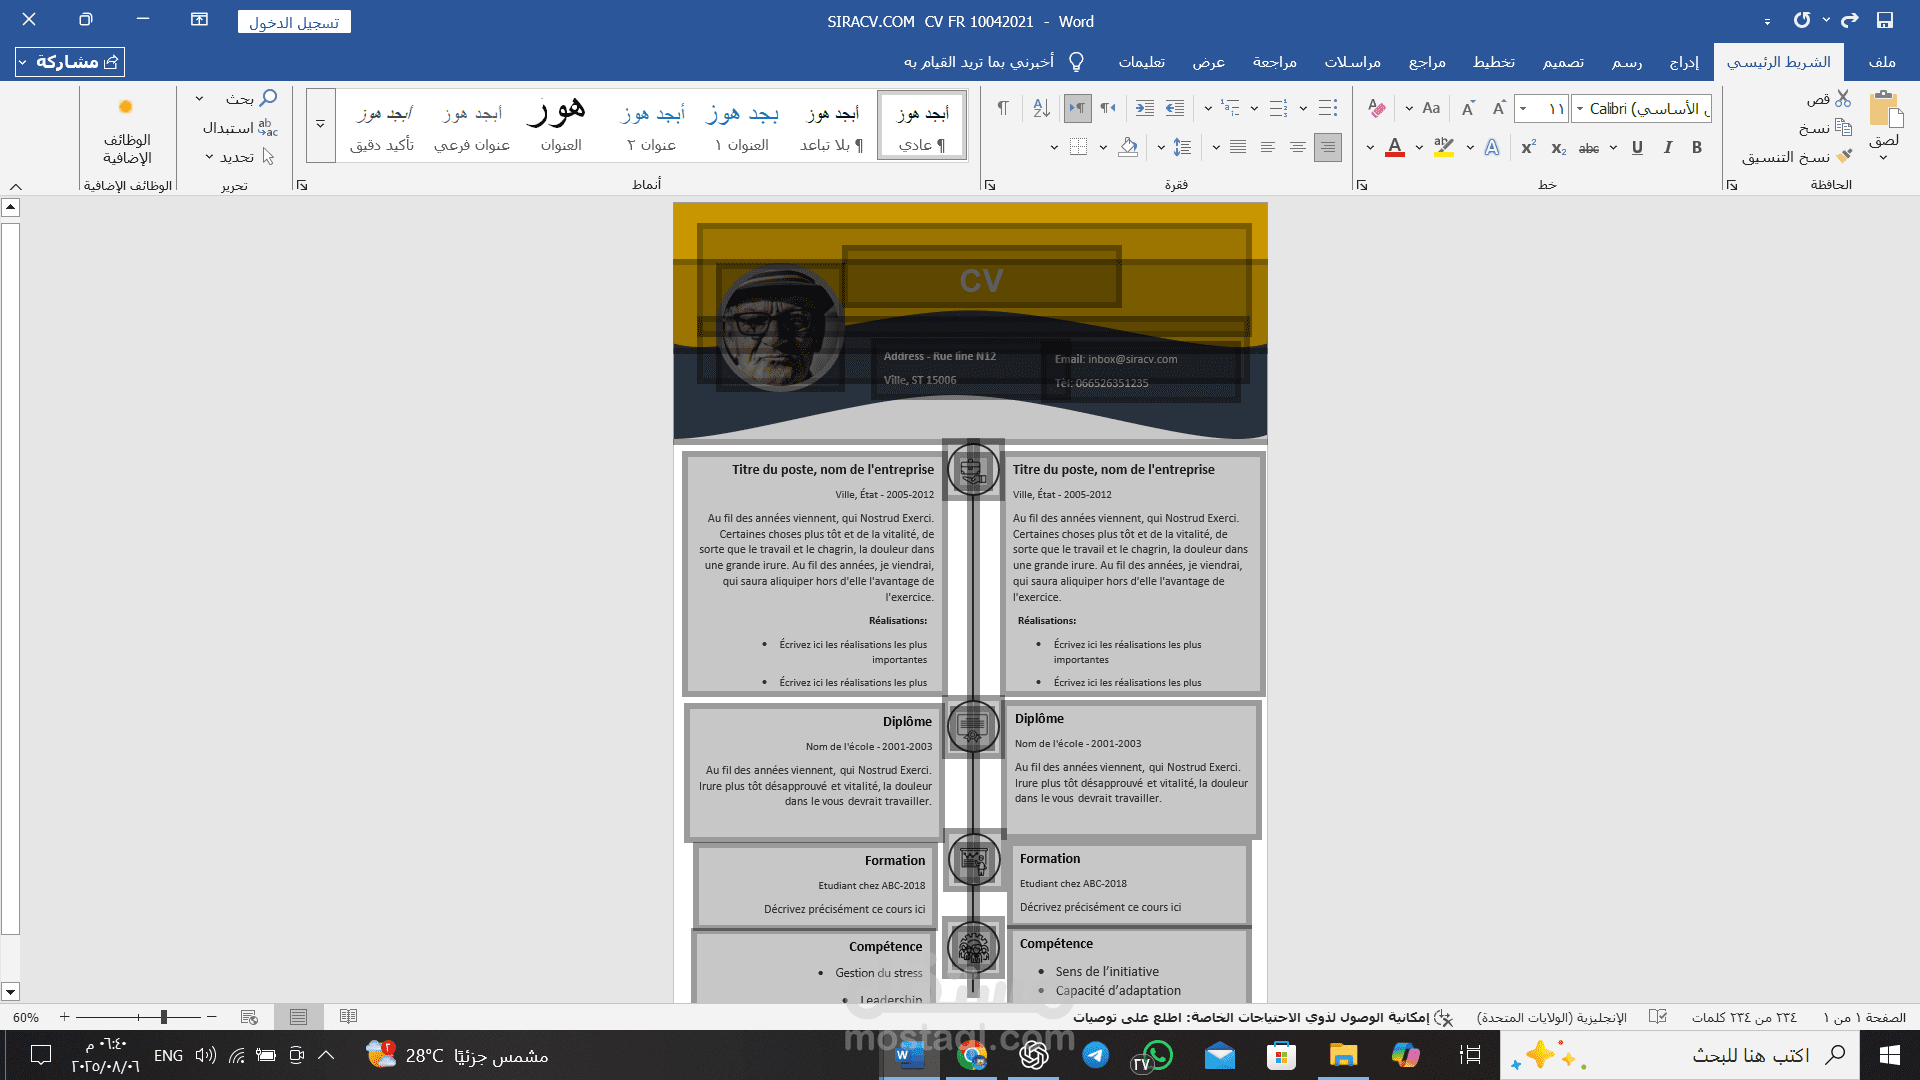Switch to the Review (مراجعة) tab
Screen dimensions: 1920x1080
[1275, 62]
